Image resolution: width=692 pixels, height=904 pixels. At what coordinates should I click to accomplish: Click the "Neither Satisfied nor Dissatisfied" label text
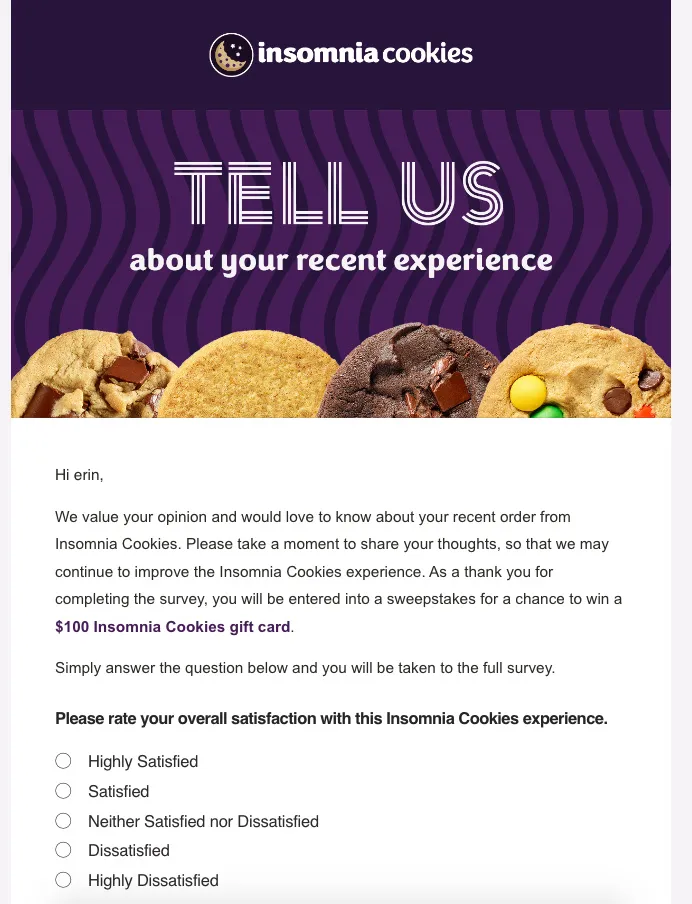pyautogui.click(x=203, y=822)
